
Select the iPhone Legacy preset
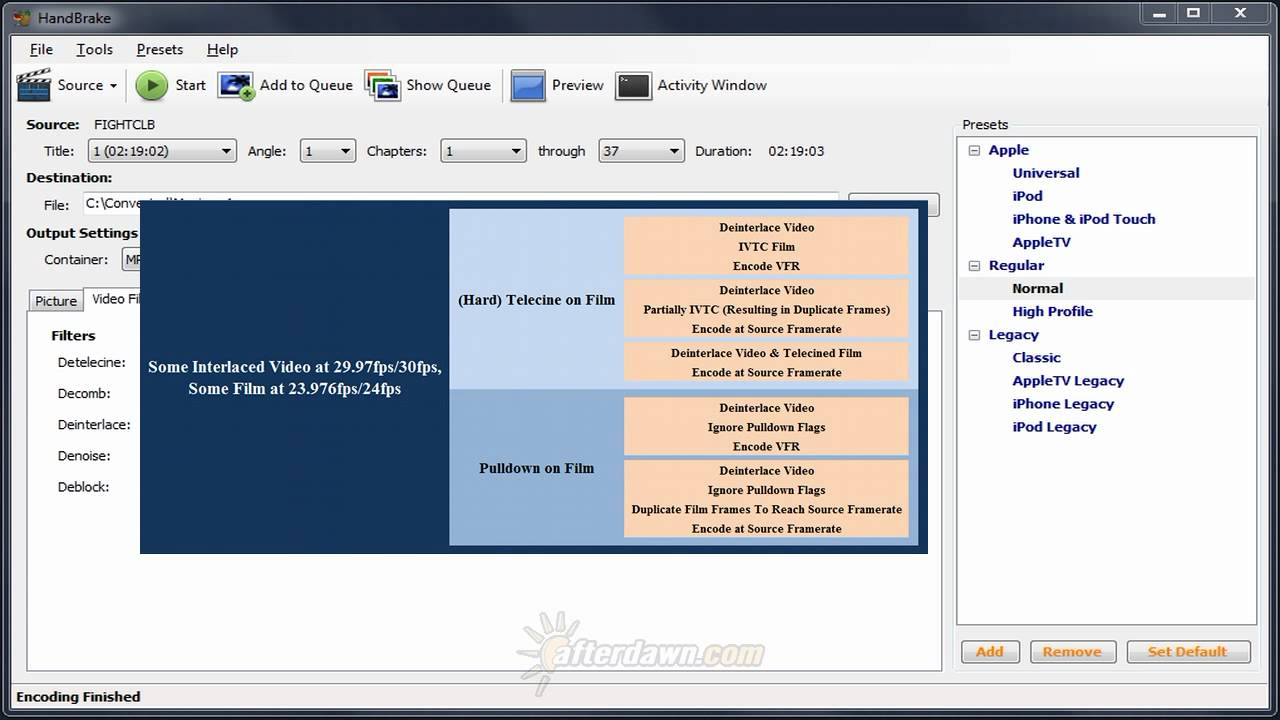coord(1063,404)
